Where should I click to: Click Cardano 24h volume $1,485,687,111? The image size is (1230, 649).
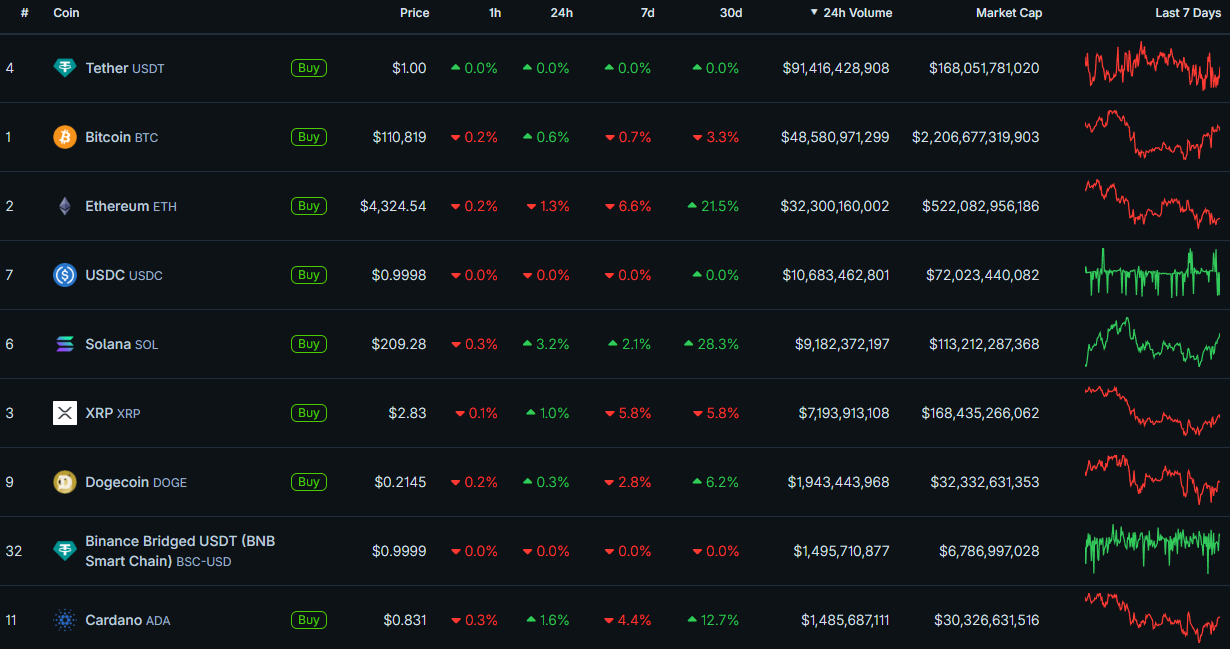coord(845,620)
